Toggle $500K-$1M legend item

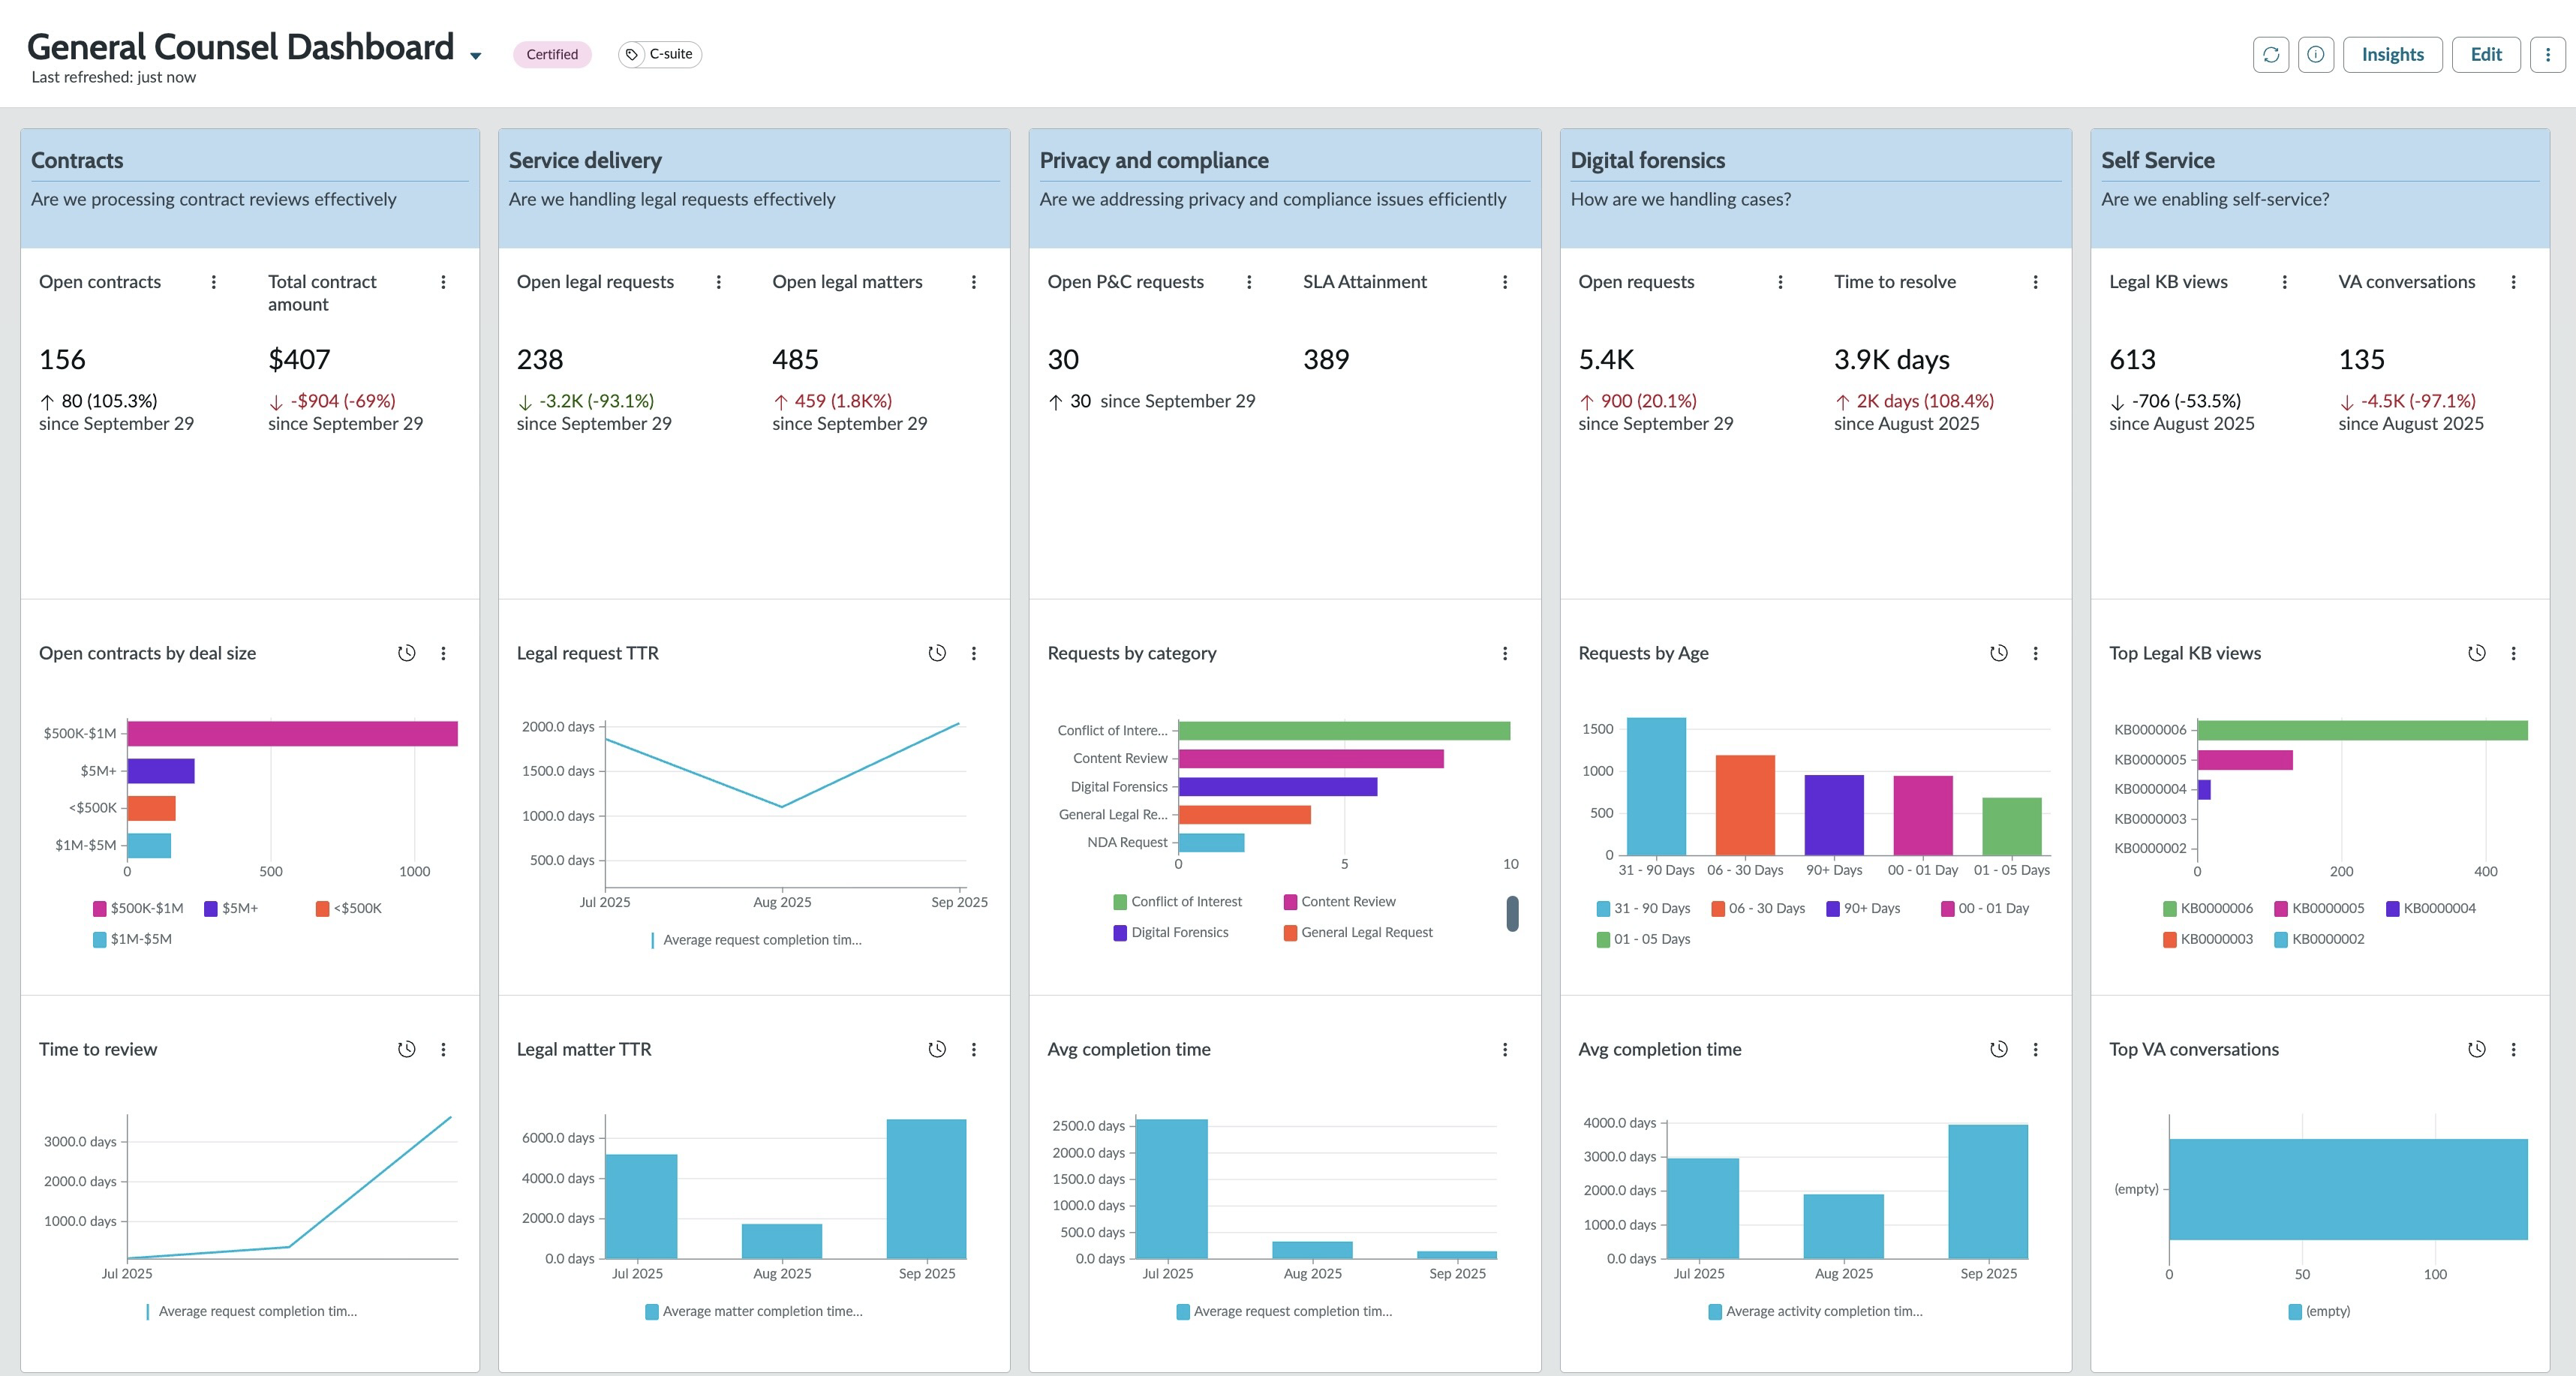coord(138,908)
